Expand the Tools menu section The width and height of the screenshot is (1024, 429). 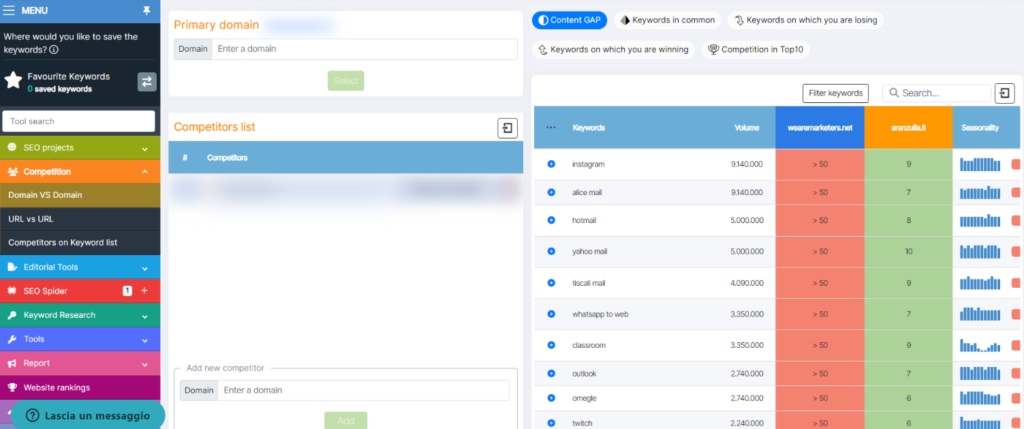coord(80,339)
